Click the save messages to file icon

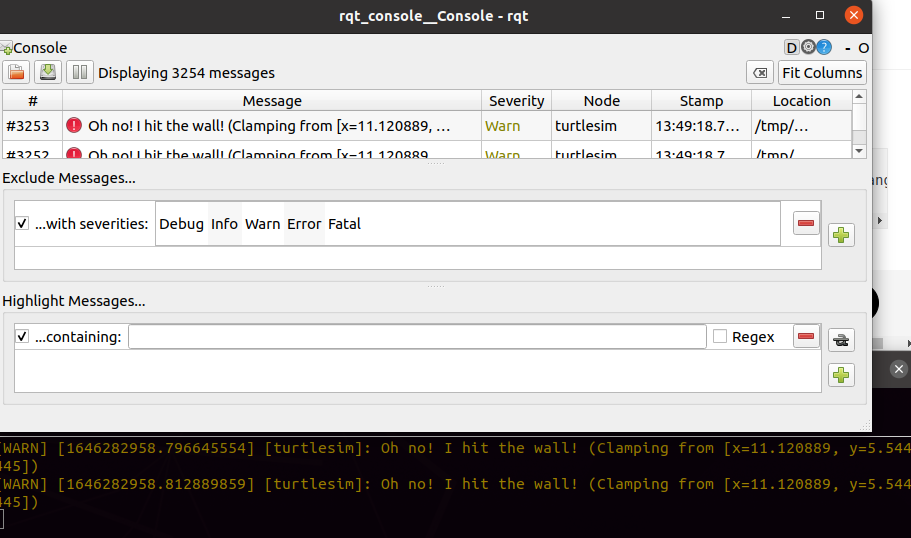pos(48,73)
